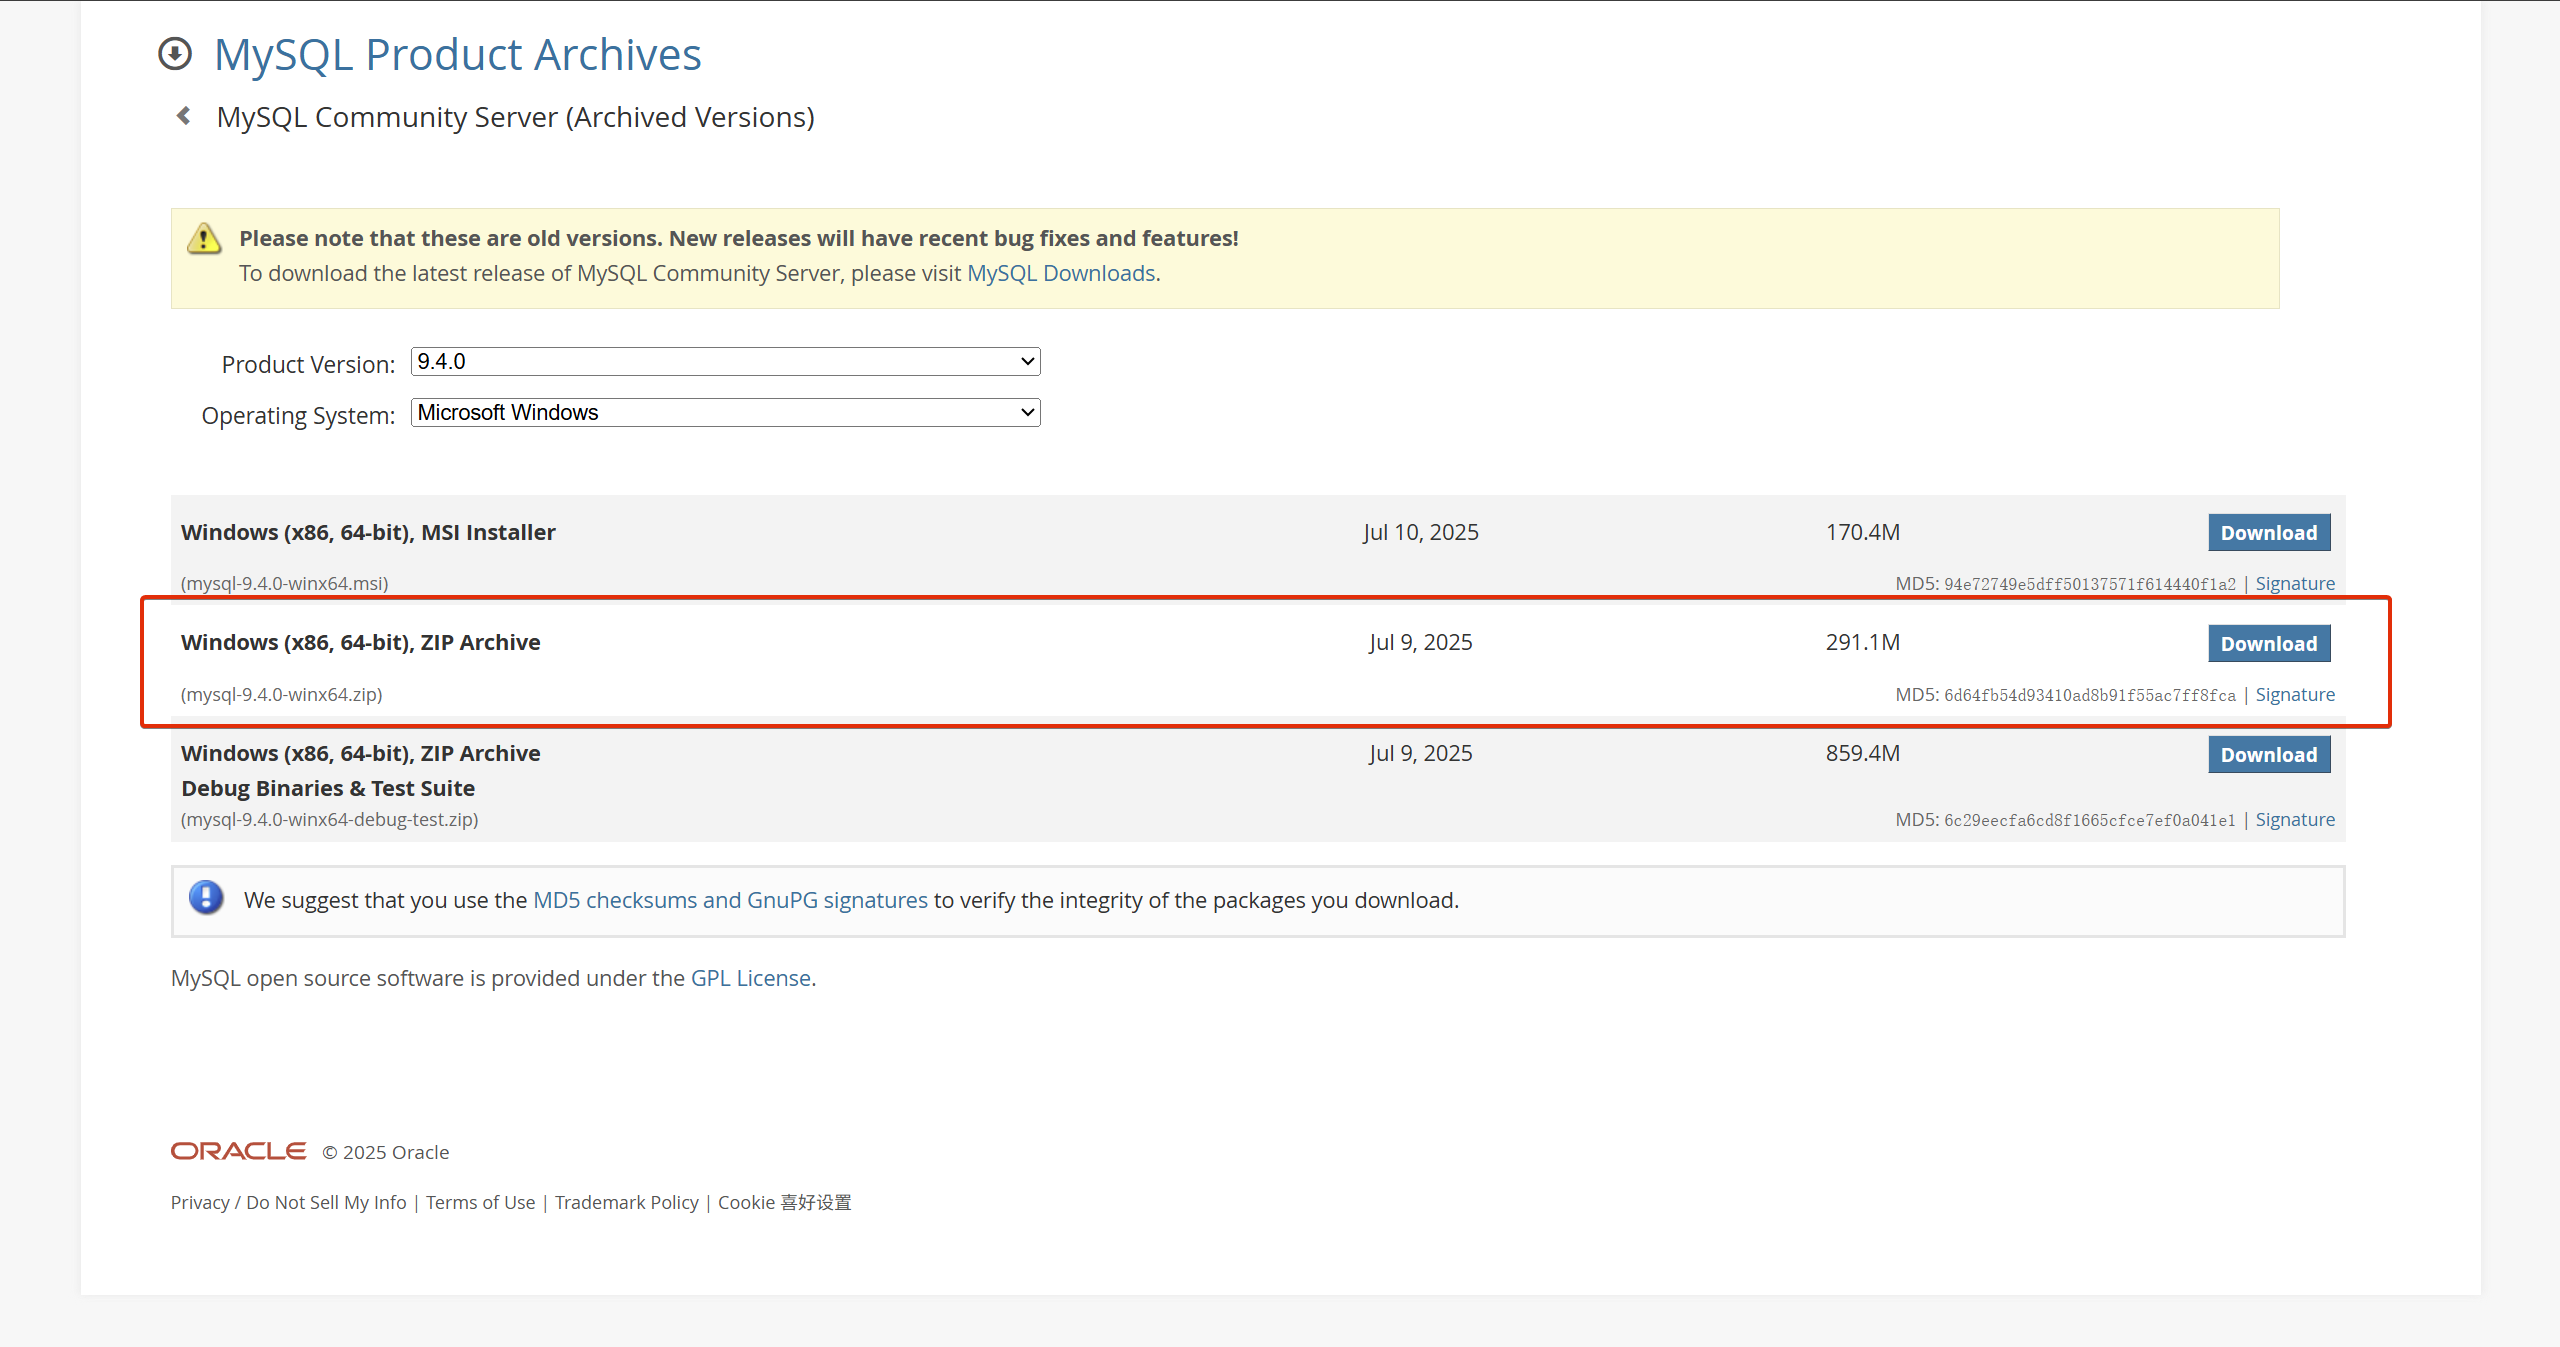The width and height of the screenshot is (2560, 1347).
Task: Follow the MySQL Downloads link
Action: (1060, 273)
